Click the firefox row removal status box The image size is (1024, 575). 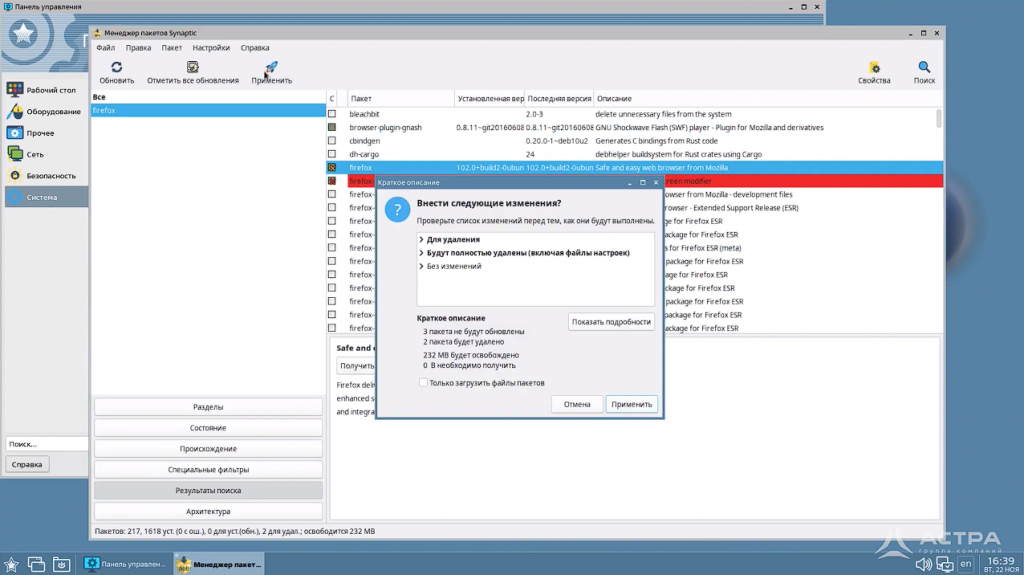click(x=332, y=168)
